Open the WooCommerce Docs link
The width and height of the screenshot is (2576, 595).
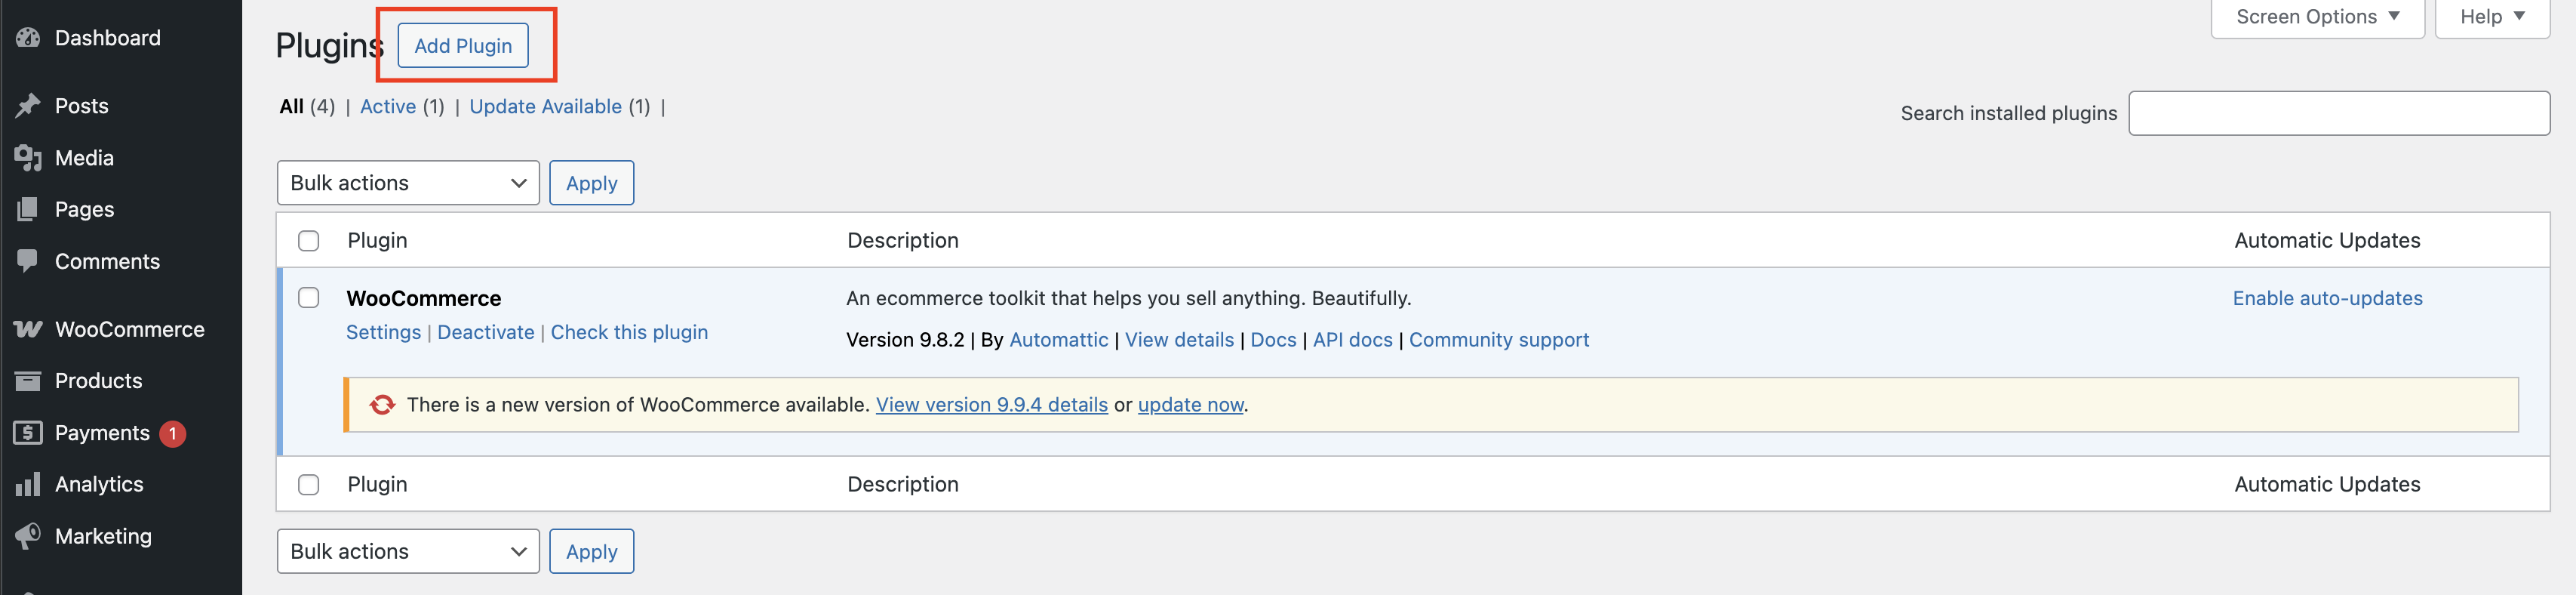(1274, 340)
